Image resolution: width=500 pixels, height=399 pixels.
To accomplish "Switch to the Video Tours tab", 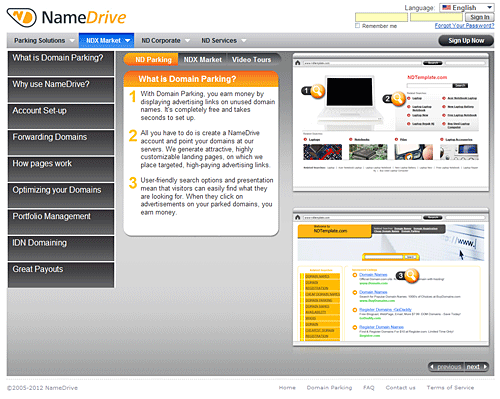I will pos(252,59).
